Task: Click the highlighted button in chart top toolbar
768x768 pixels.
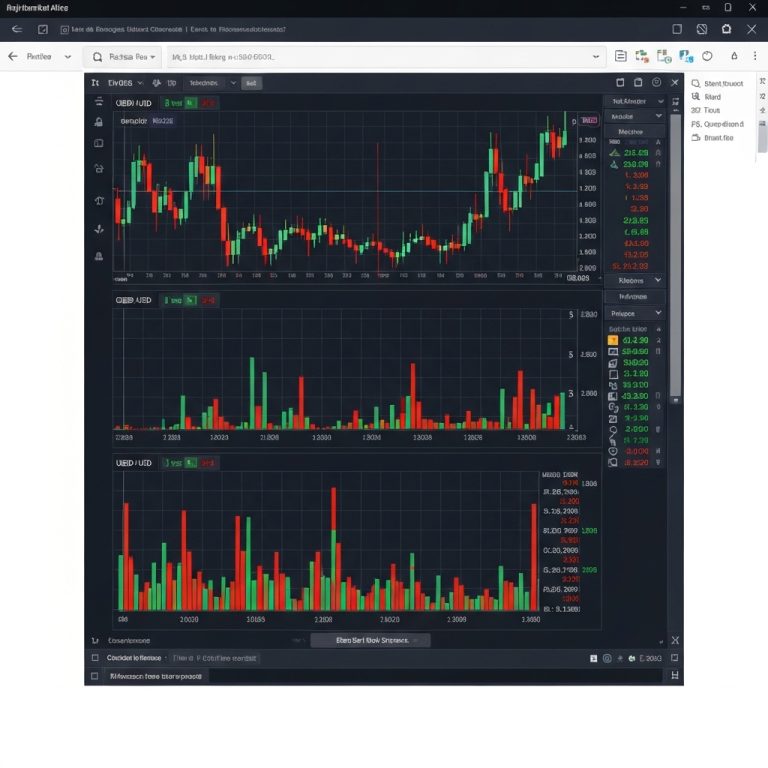Action: coord(251,83)
